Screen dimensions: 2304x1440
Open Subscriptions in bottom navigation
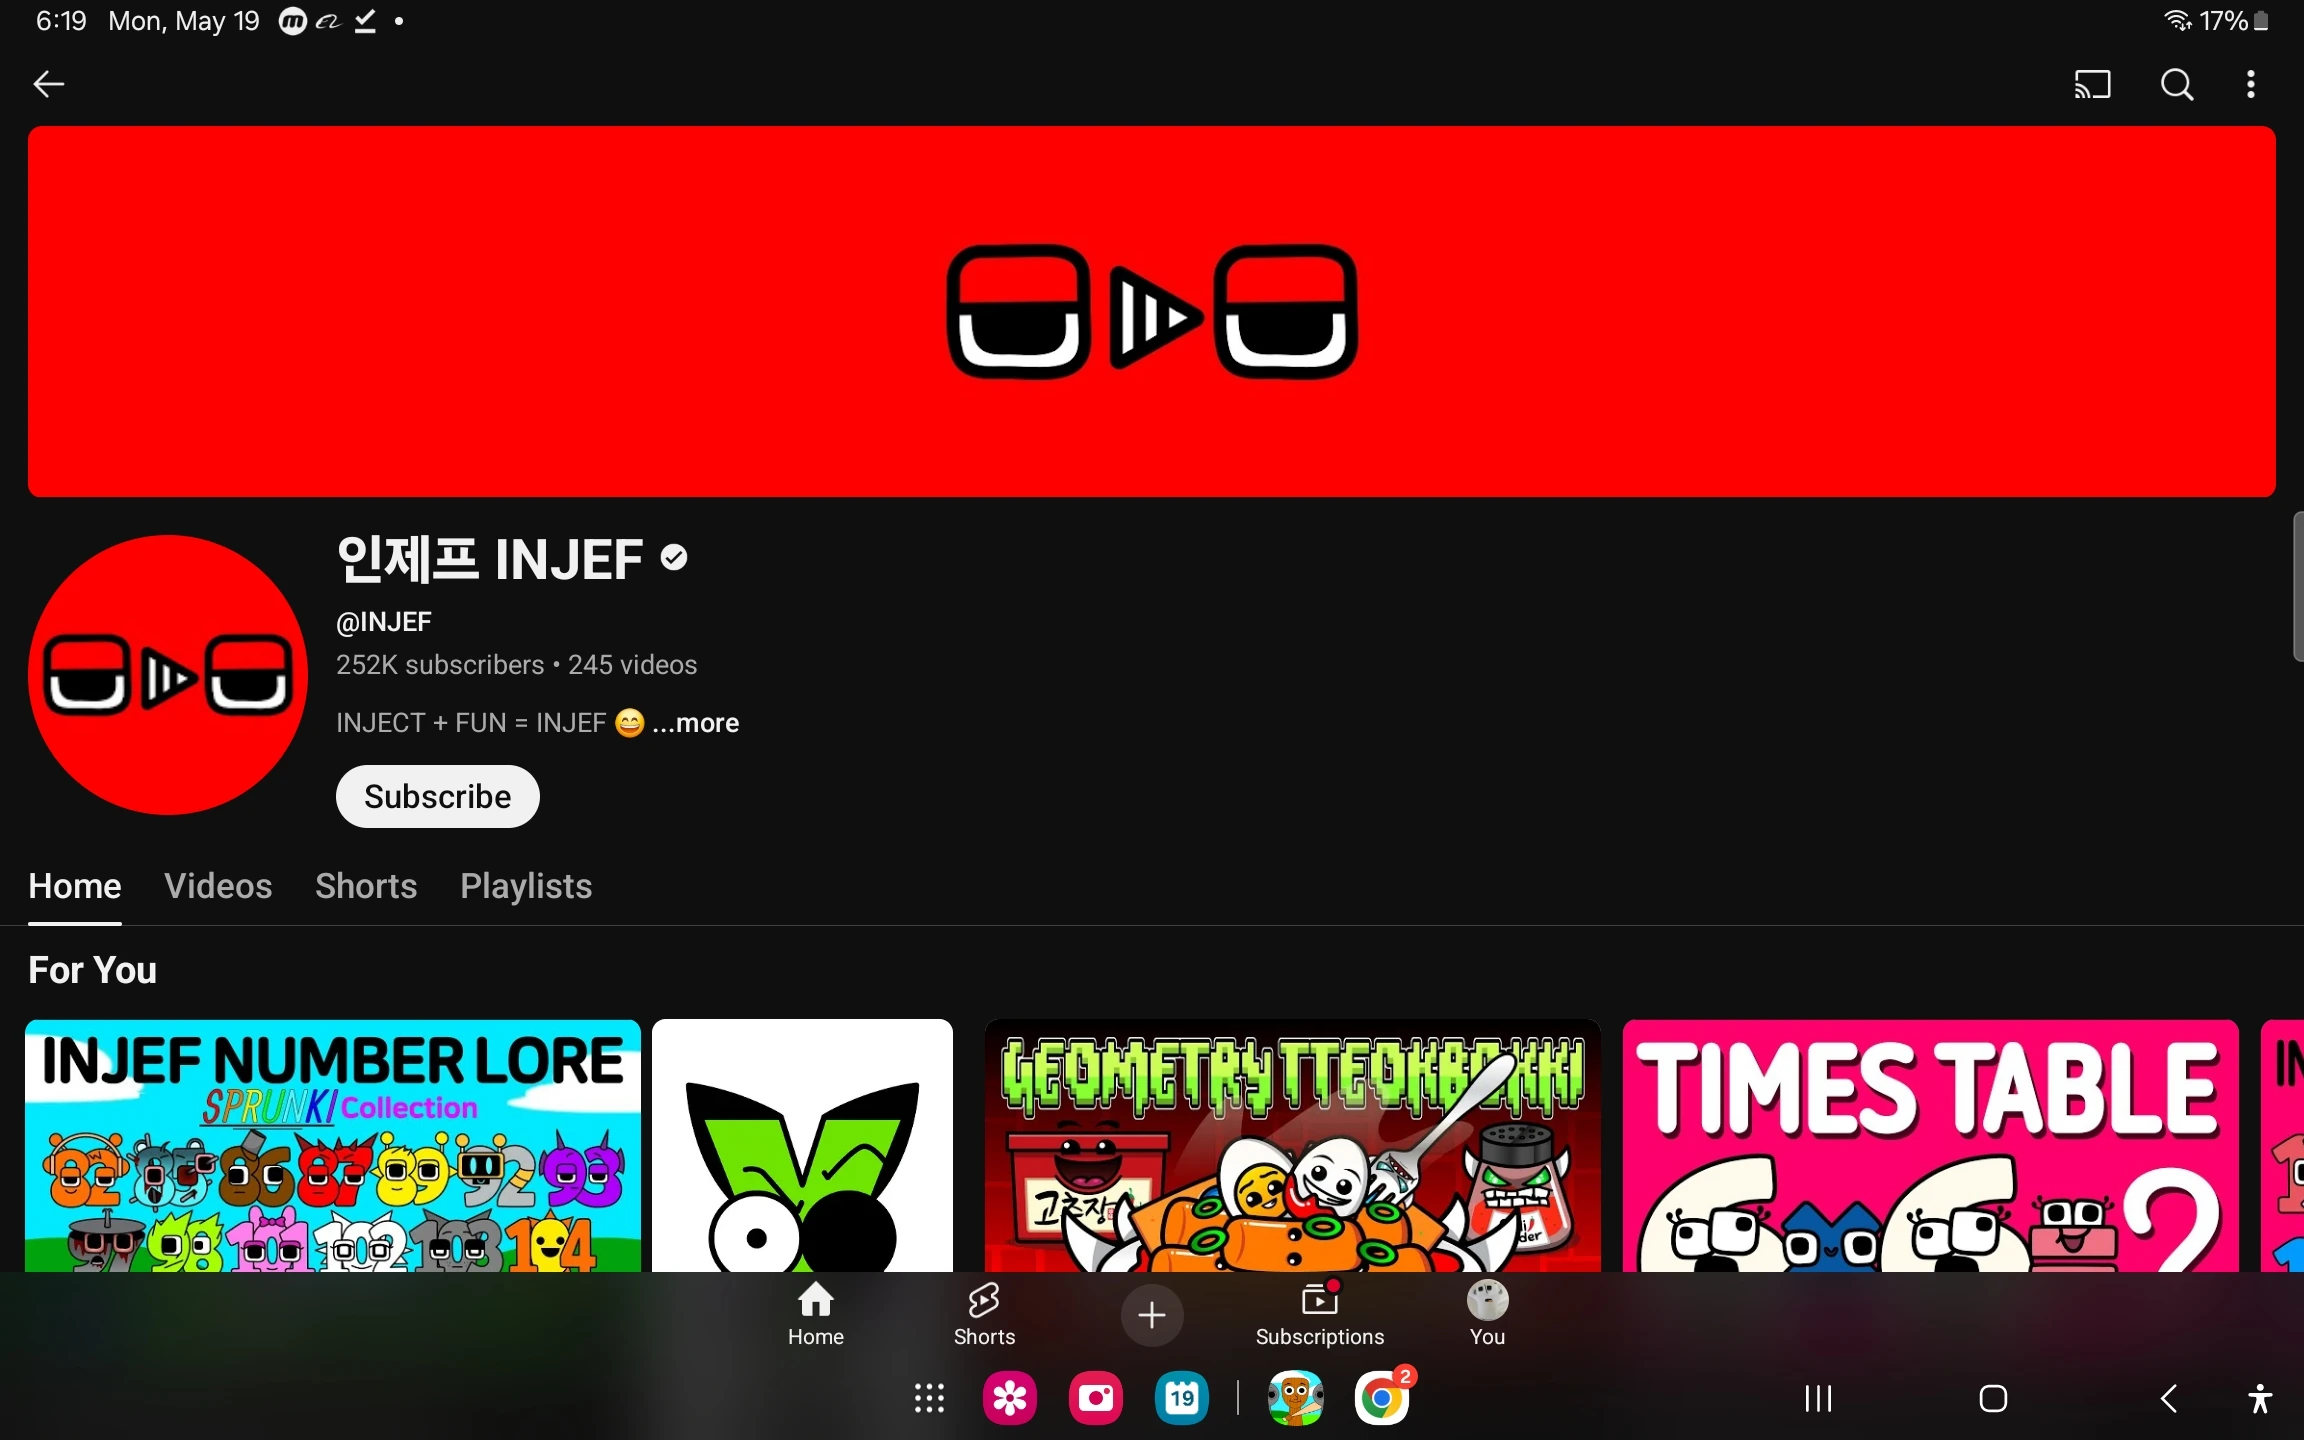click(1319, 1314)
